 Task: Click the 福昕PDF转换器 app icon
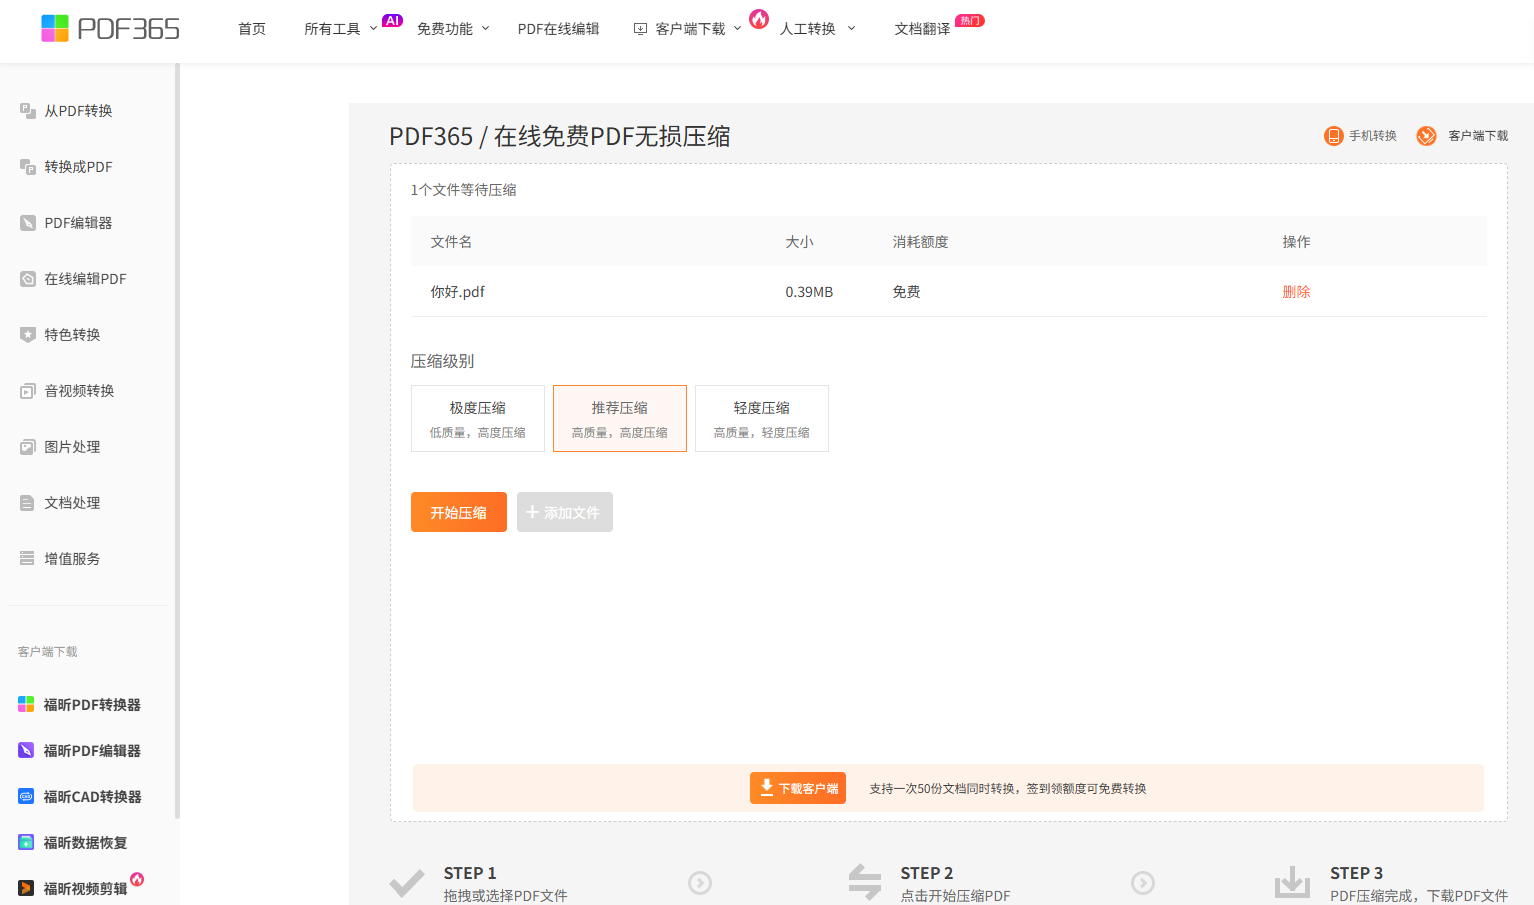[x=26, y=705]
